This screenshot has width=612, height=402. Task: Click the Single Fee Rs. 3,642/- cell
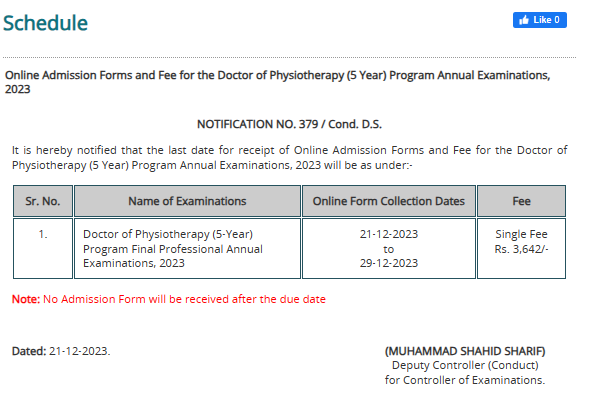pyautogui.click(x=521, y=241)
